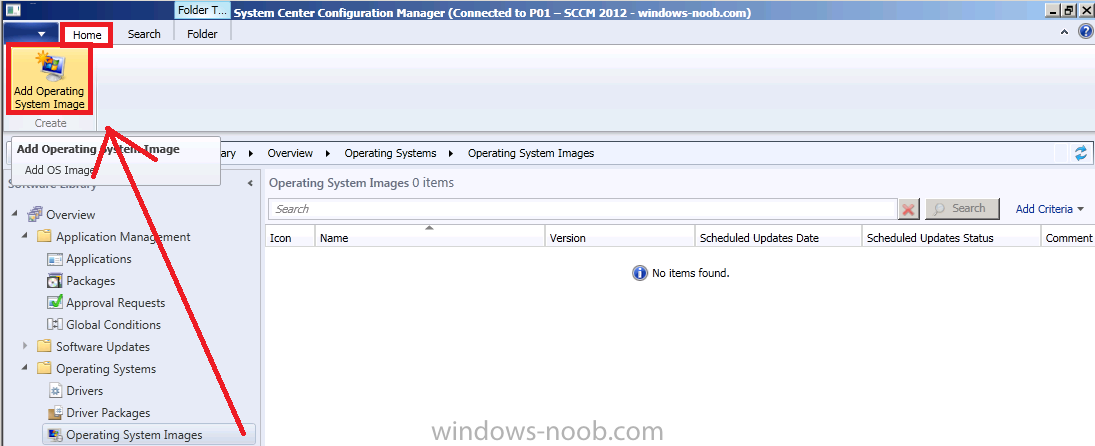Viewport: 1095px width, 446px height.
Task: Click the Driver Packages icon
Action: (55, 412)
